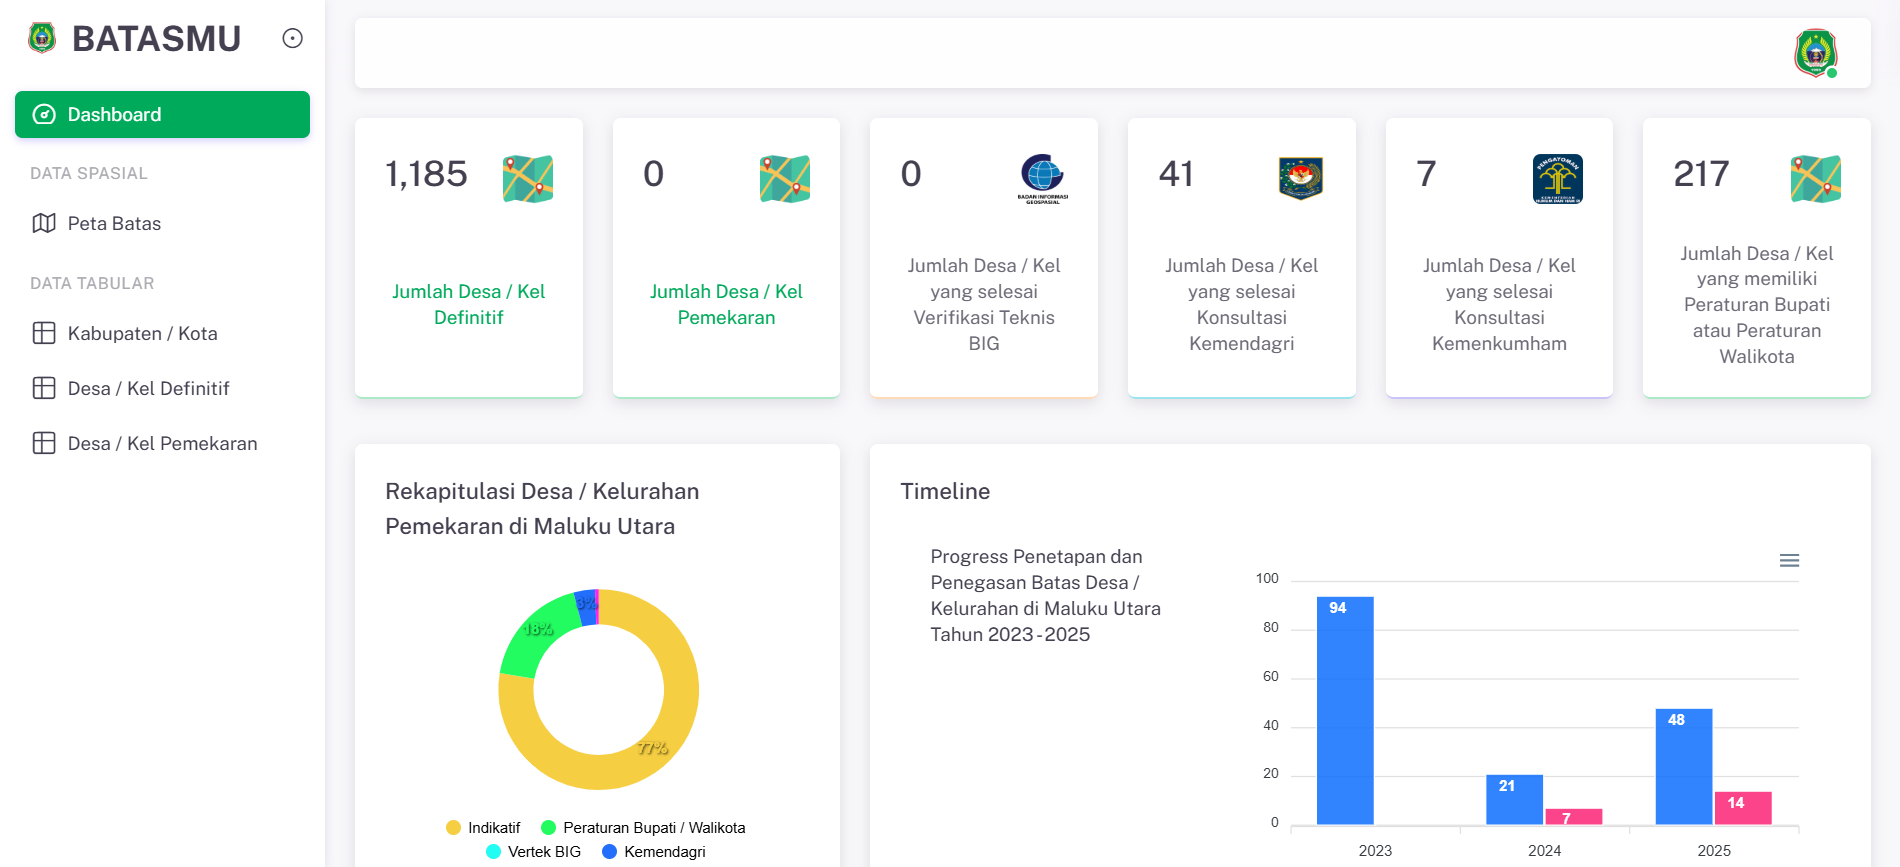Click map icon on the 217 card
The width and height of the screenshot is (1900, 867).
click(1815, 179)
